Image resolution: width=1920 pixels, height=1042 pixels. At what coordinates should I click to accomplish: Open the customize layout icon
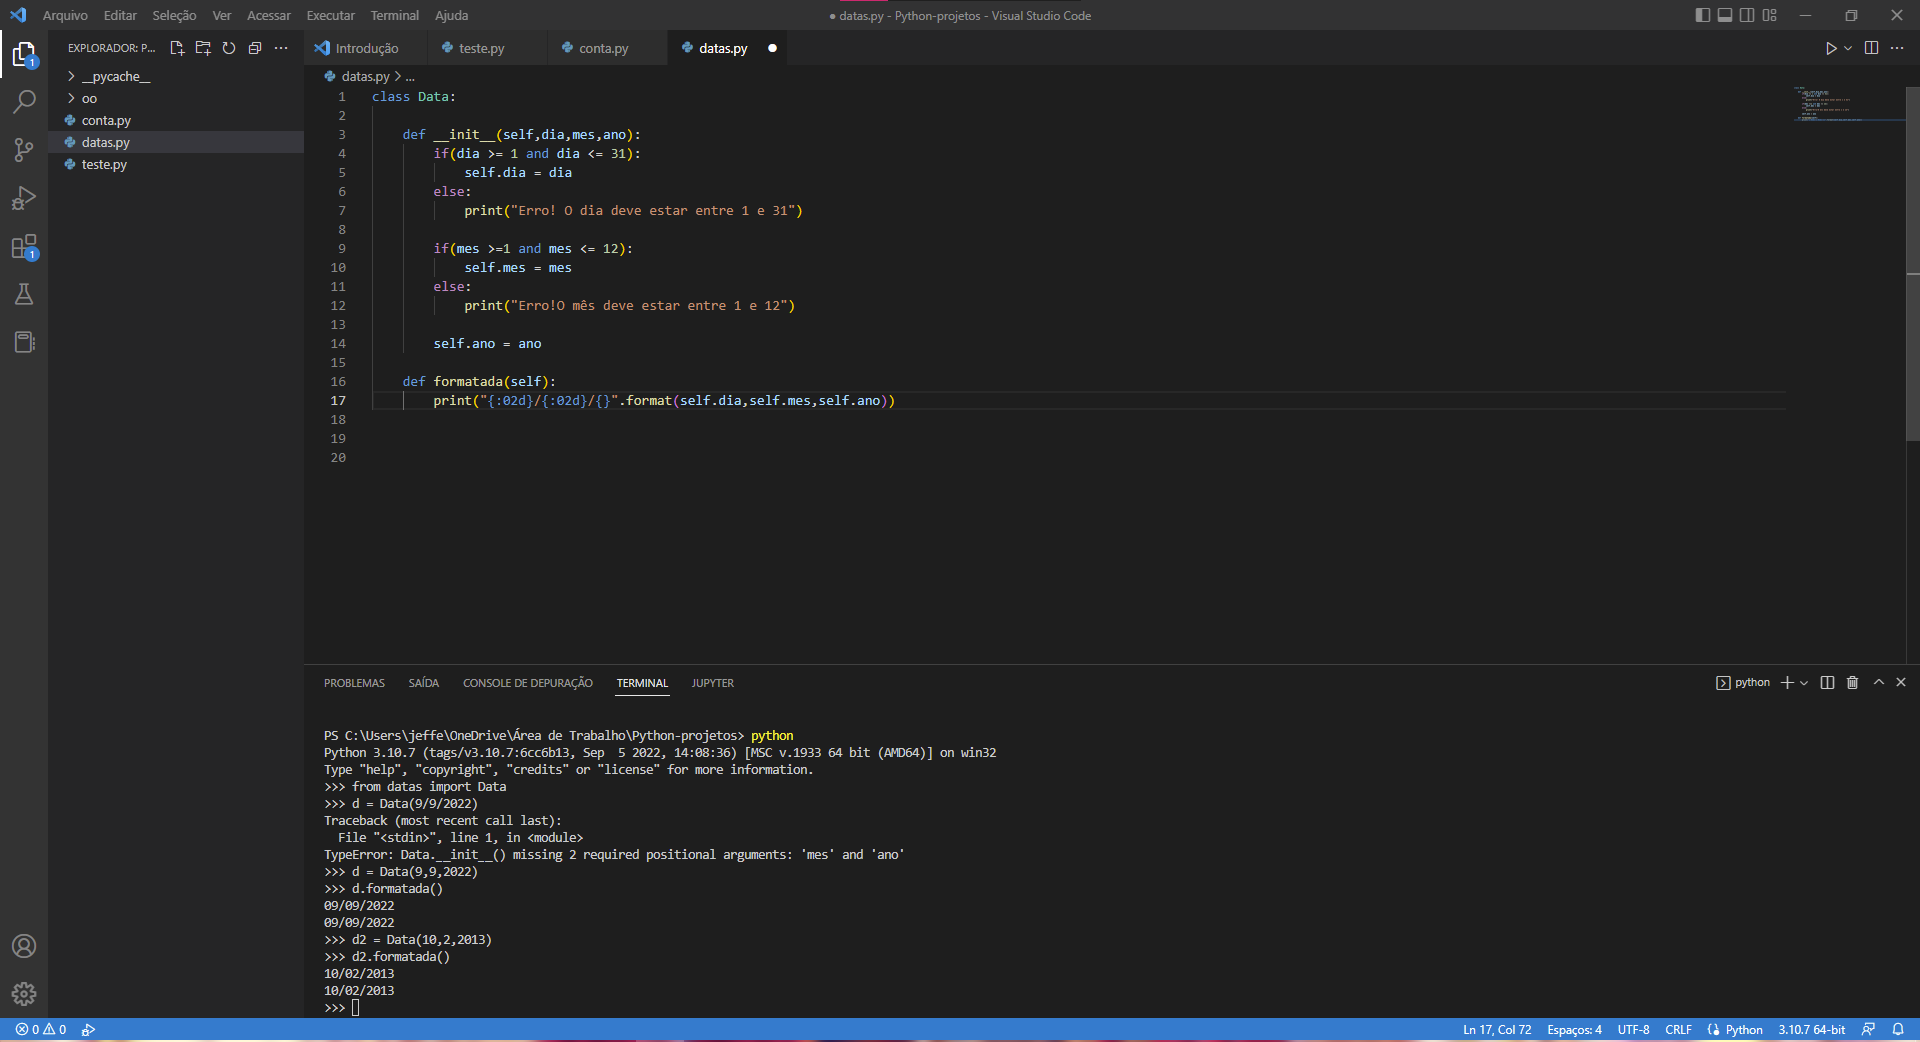pyautogui.click(x=1770, y=15)
